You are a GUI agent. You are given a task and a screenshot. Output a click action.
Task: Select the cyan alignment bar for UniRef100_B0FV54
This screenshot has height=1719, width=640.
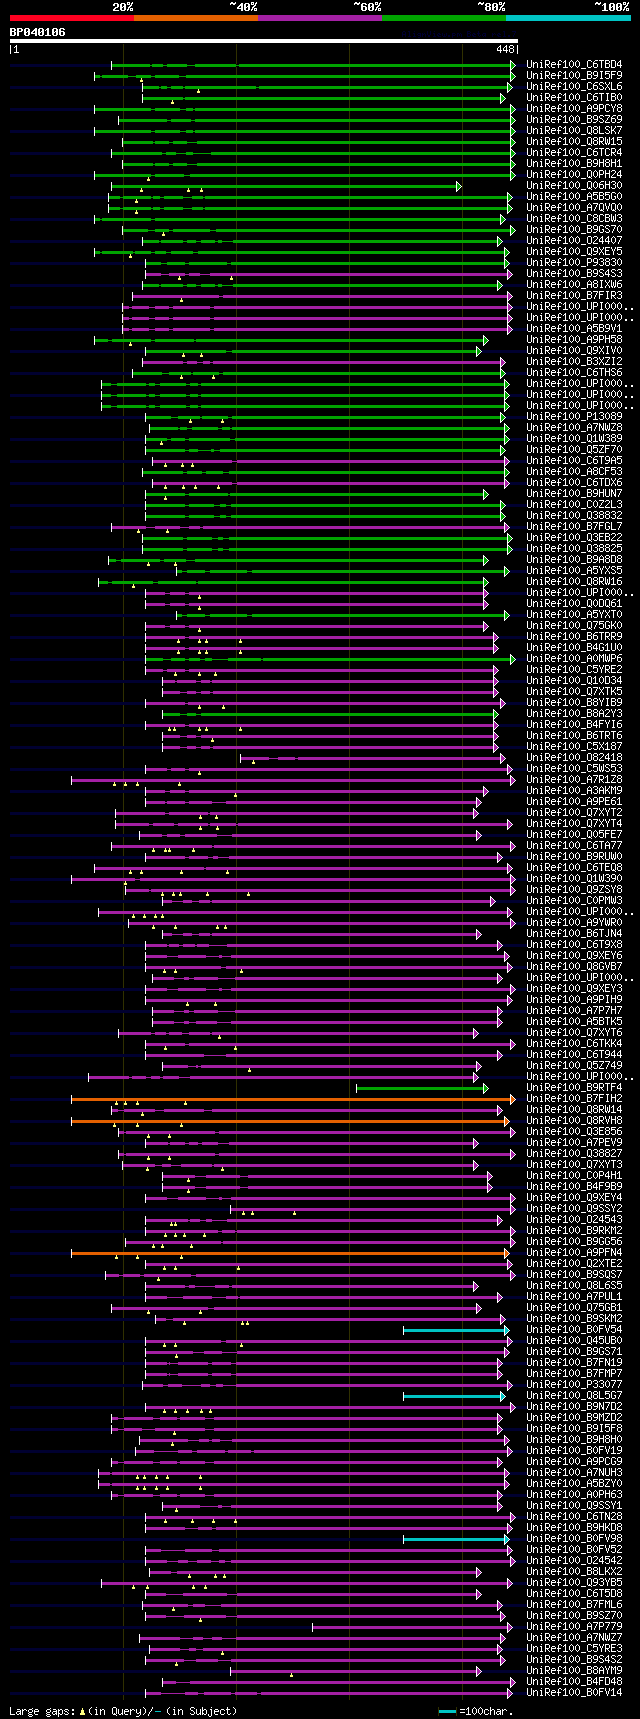tap(455, 1330)
